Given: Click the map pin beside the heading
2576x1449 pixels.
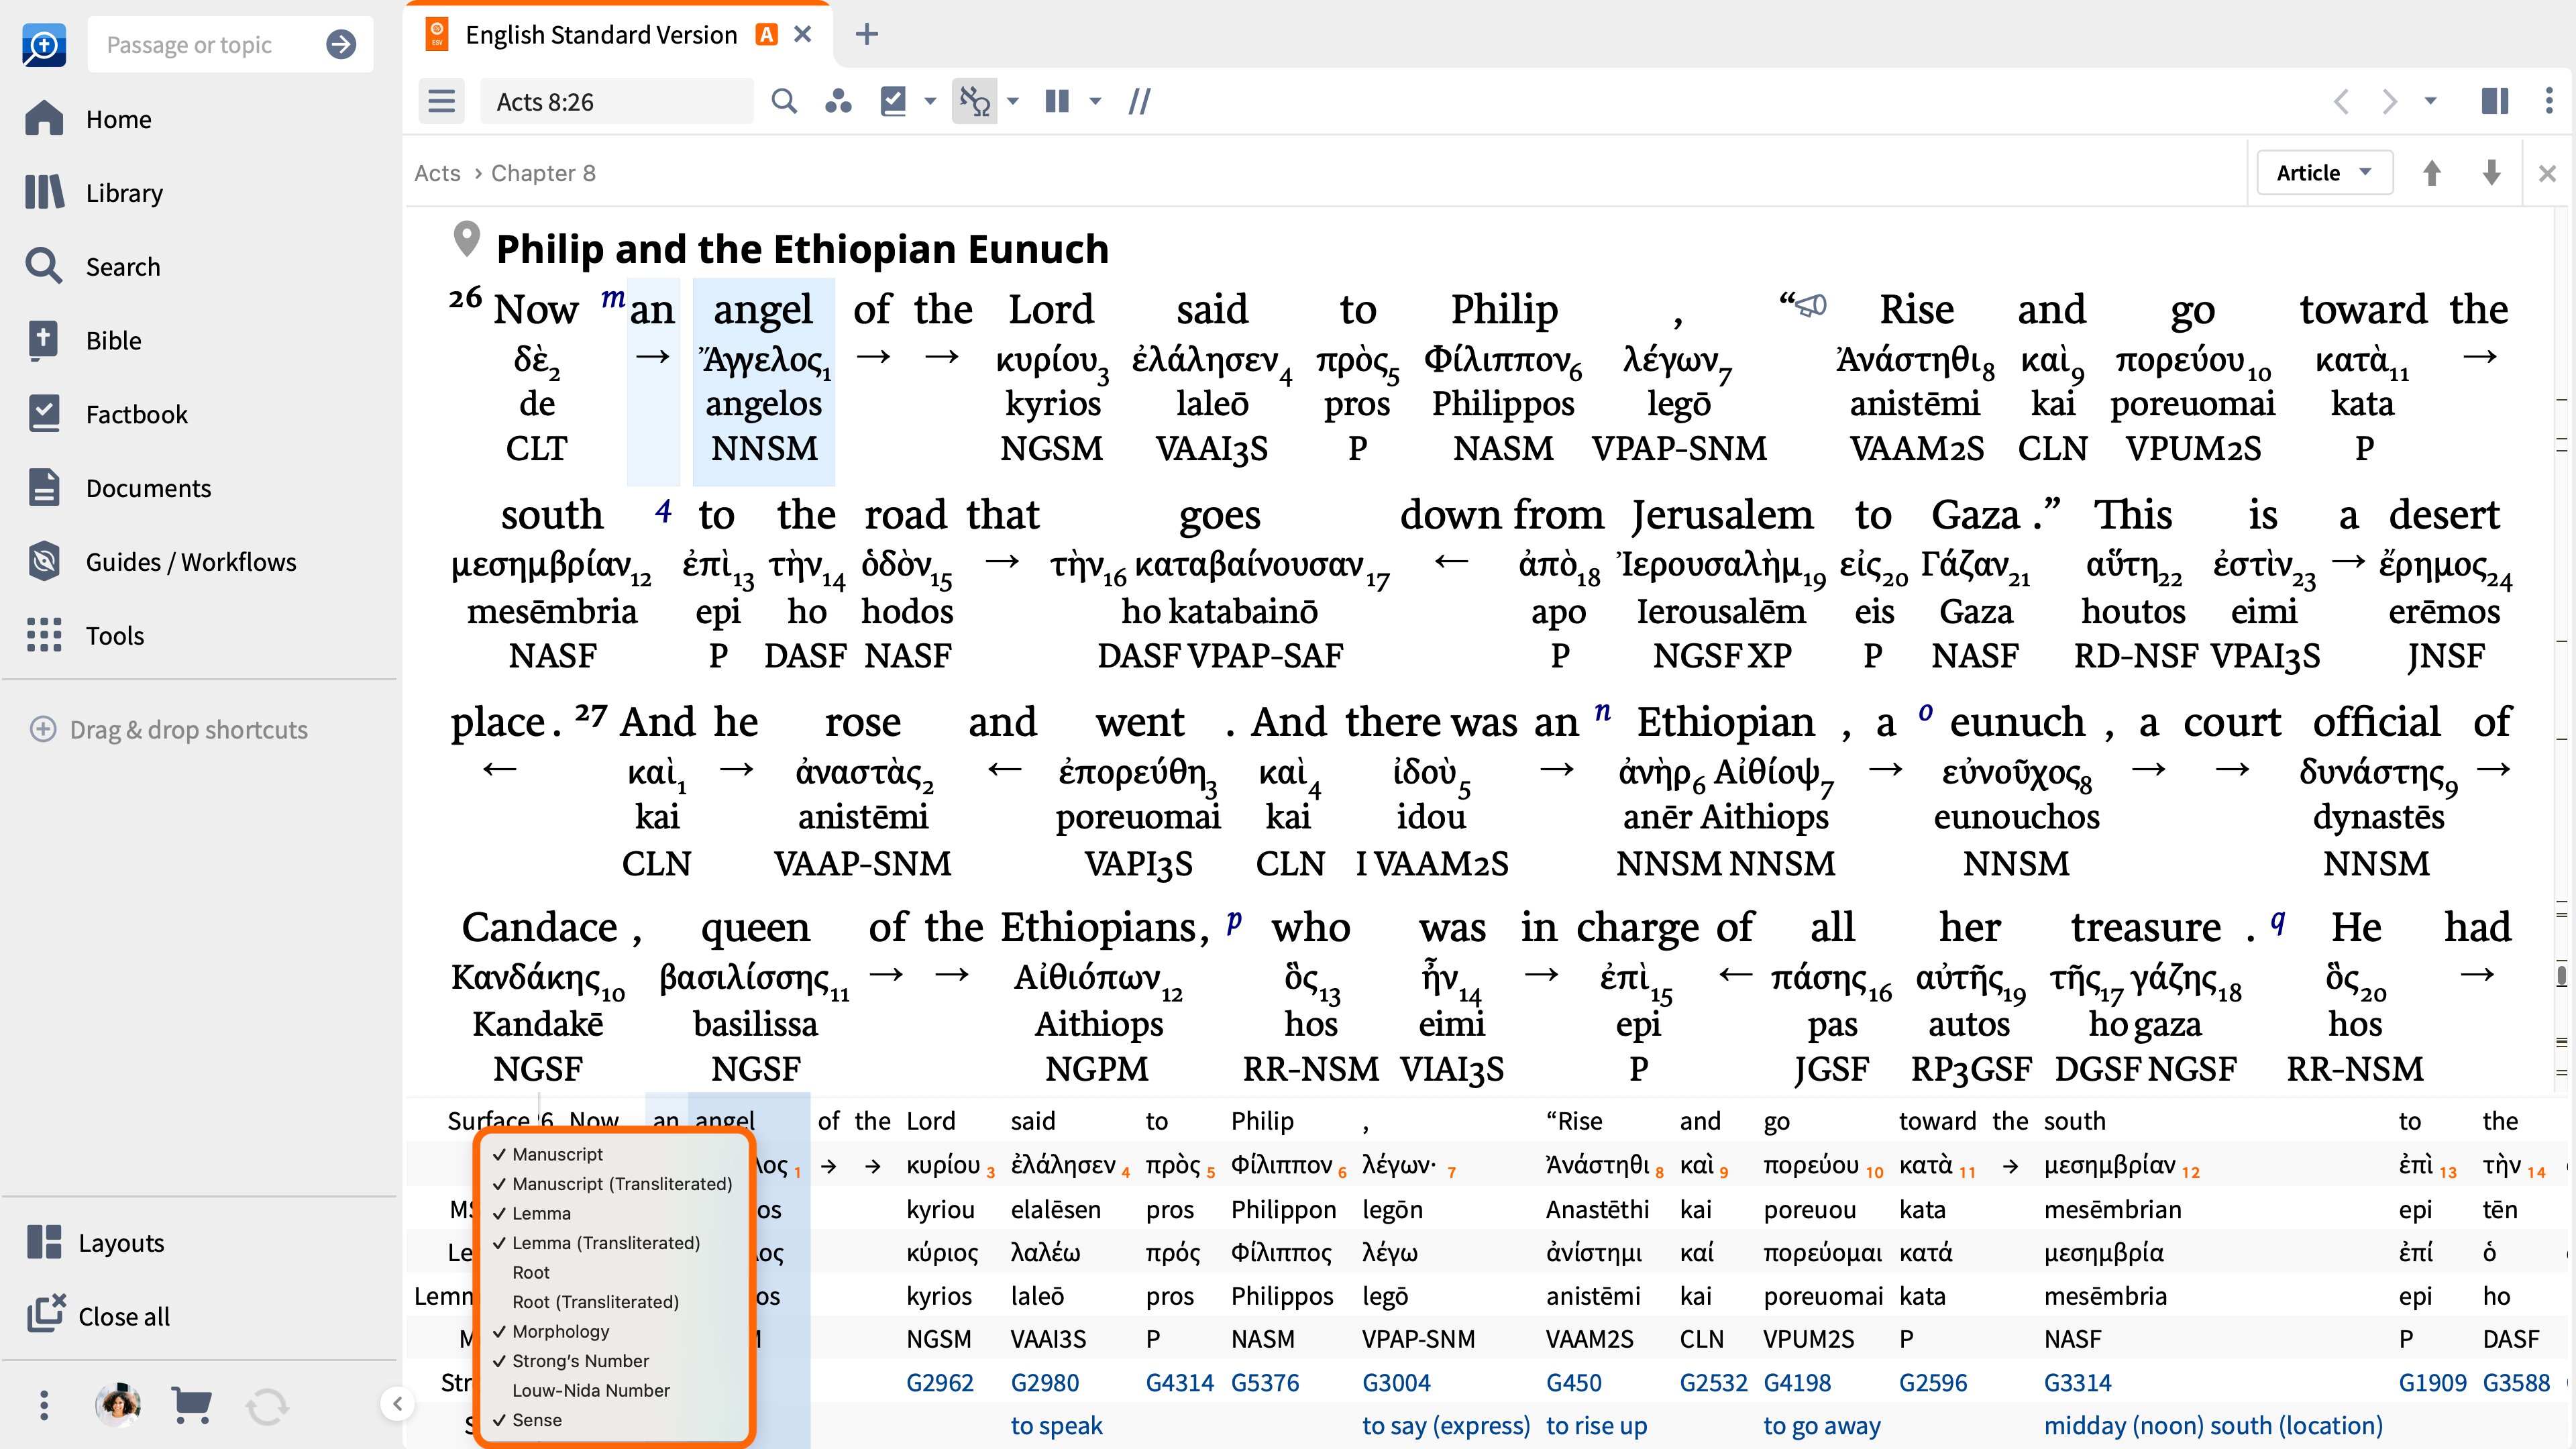Looking at the screenshot, I should pyautogui.click(x=466, y=240).
